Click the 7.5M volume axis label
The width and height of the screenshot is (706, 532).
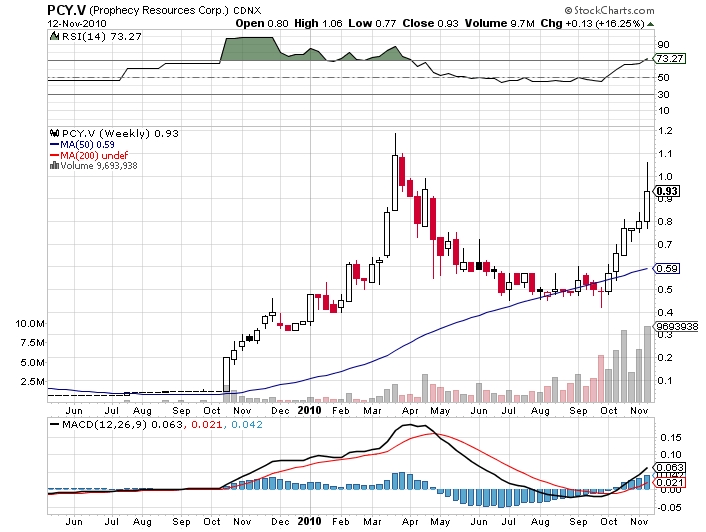point(32,343)
